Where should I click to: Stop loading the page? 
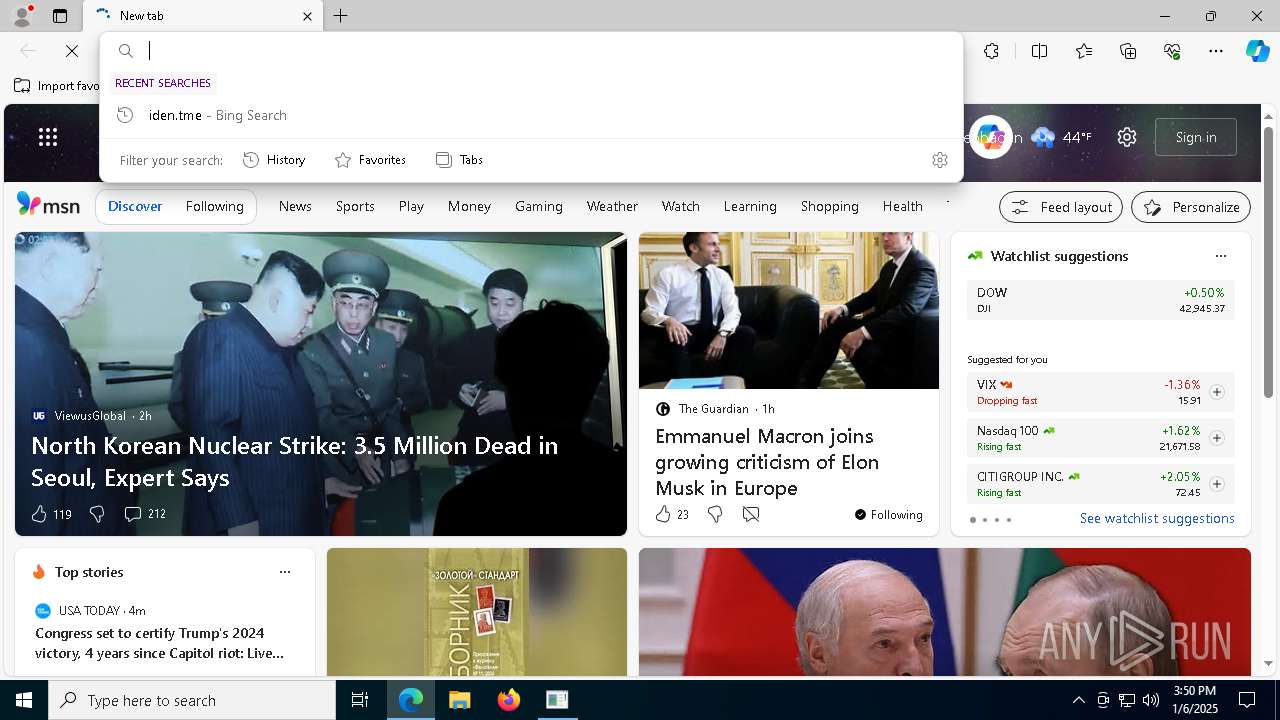click(x=72, y=51)
